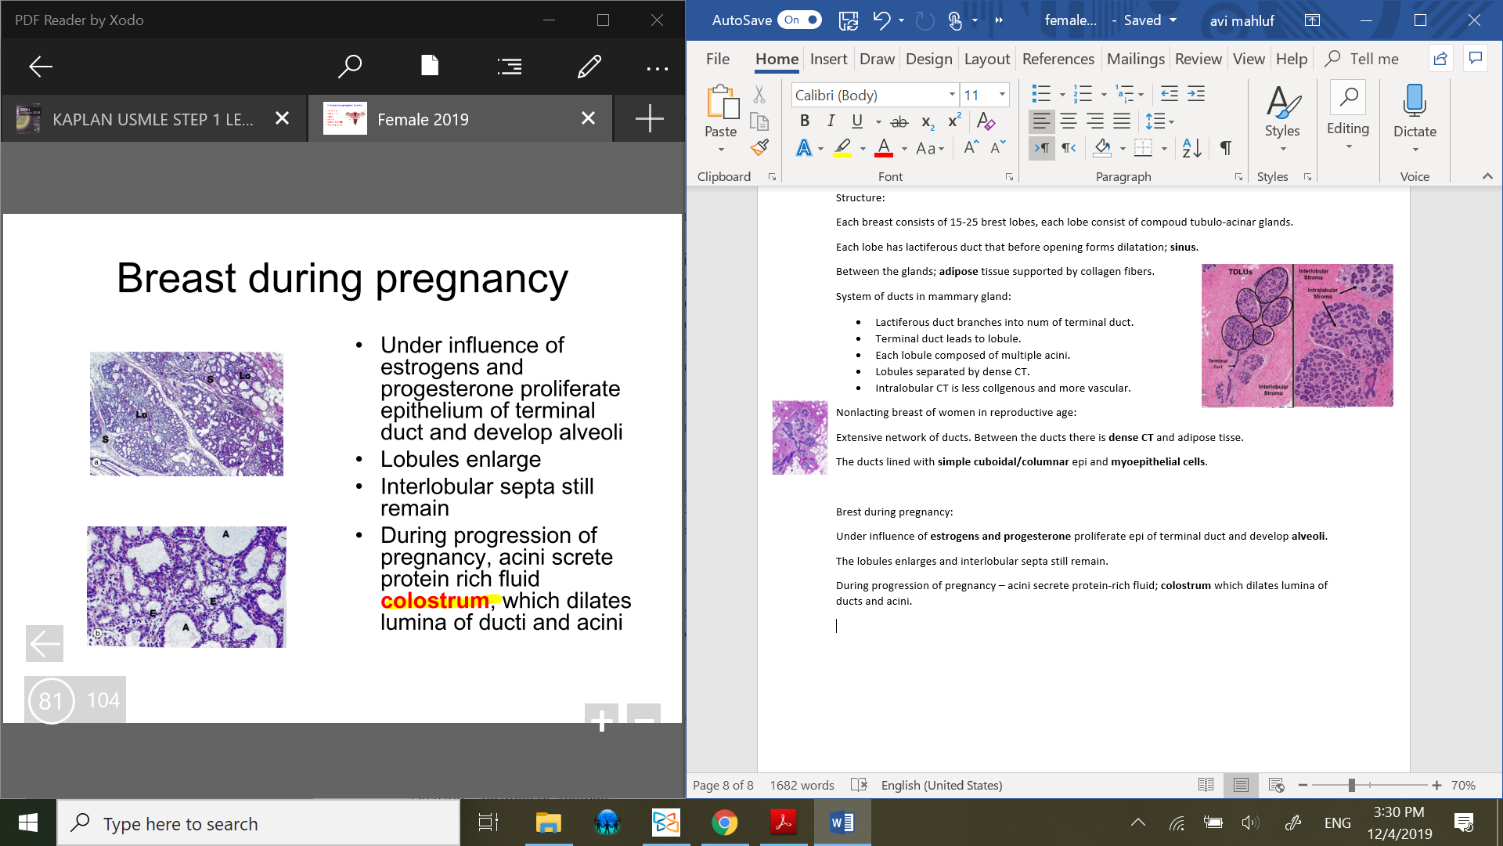Click the pencil annotate icon in Xodo
The height and width of the screenshot is (846, 1503).
589,67
